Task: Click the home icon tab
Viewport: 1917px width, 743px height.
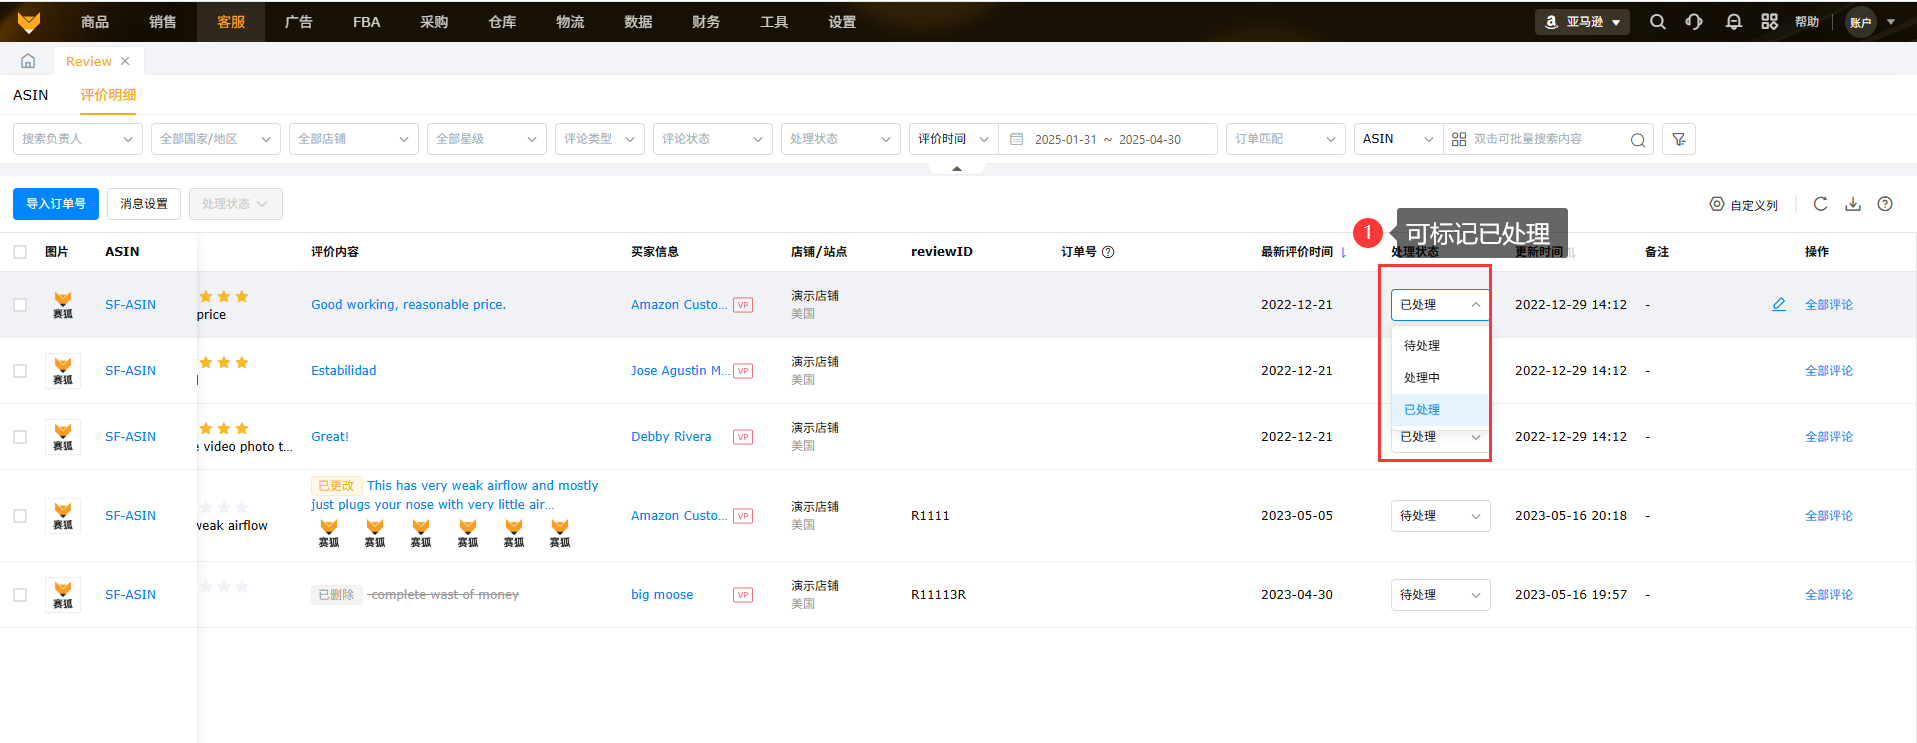Action: 28,61
